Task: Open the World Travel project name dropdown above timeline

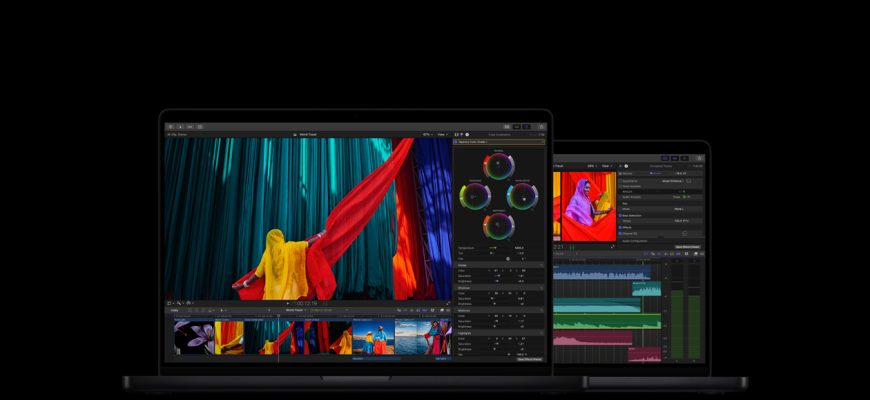Action: 297,310
